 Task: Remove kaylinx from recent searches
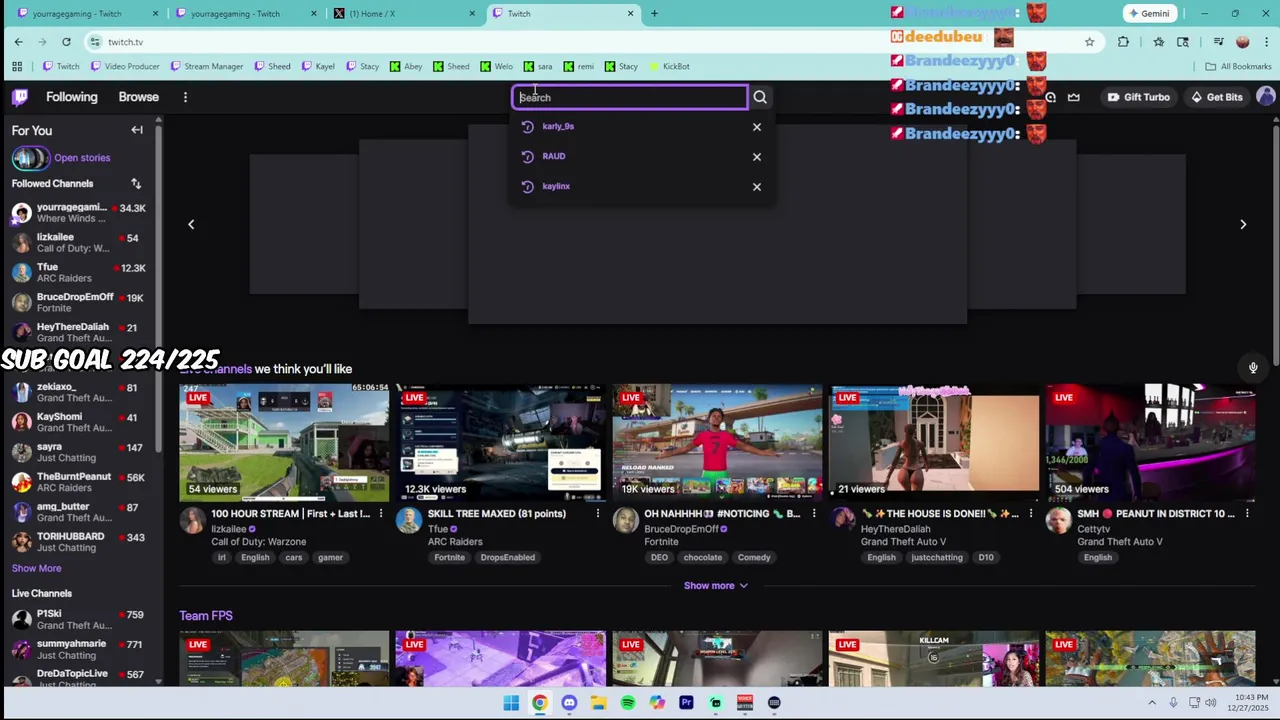click(x=757, y=187)
